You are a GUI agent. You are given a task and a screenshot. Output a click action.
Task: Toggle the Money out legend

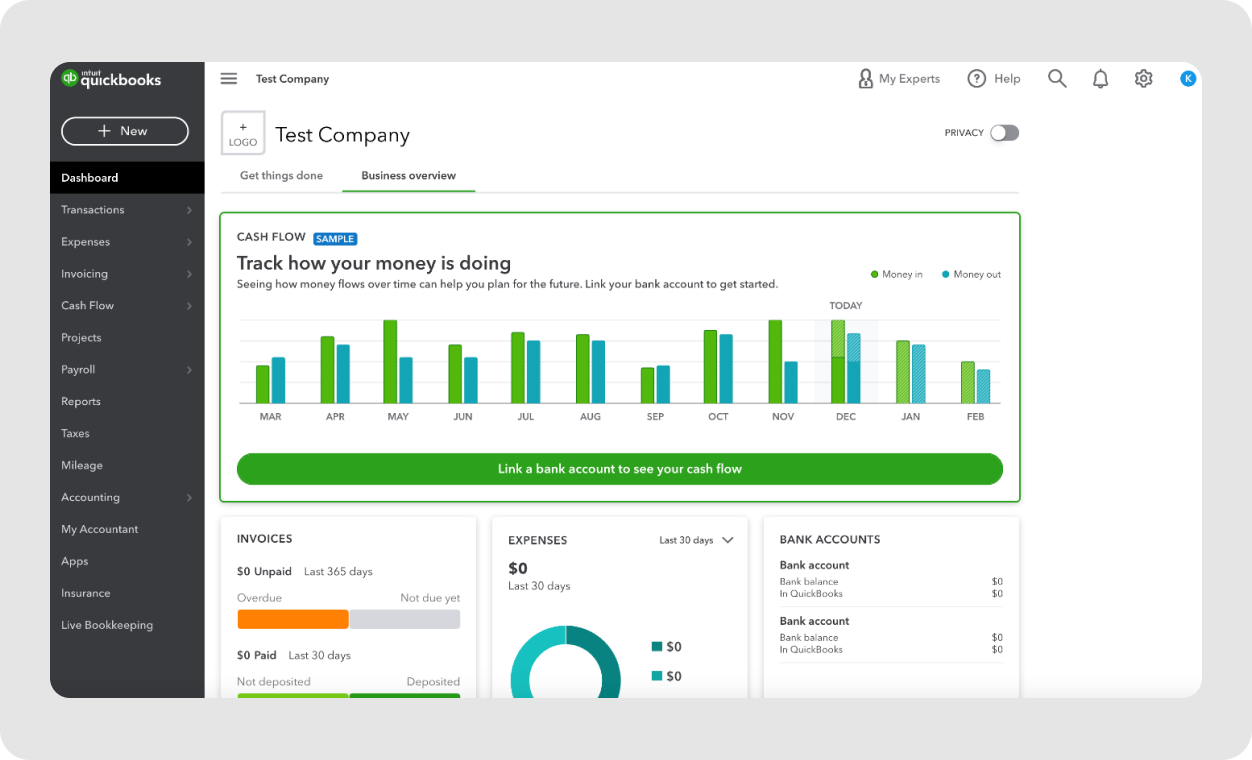(x=969, y=274)
